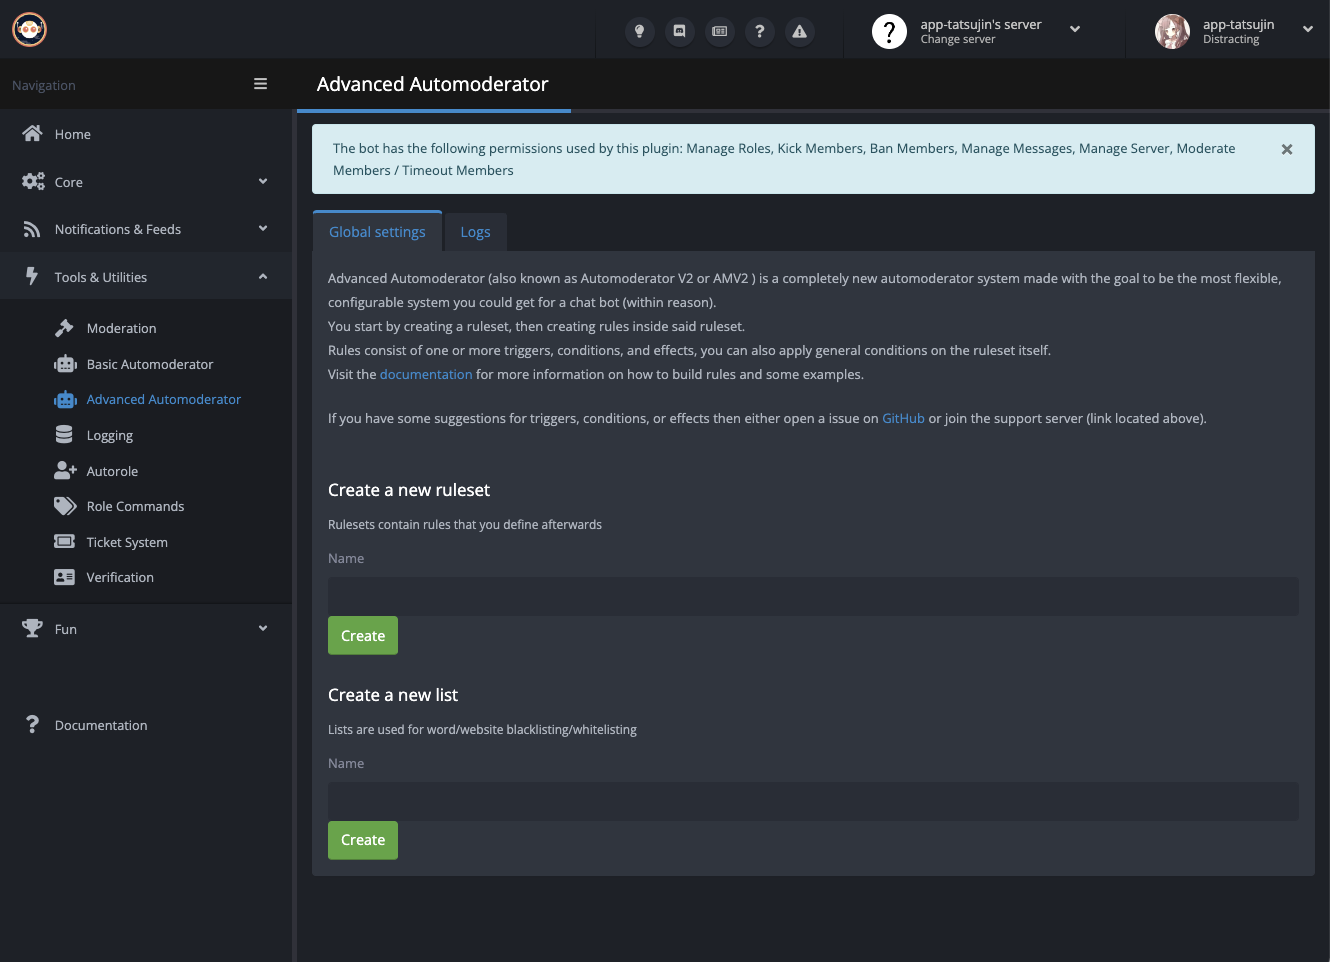Expand the Core section in the sidebar

pos(145,182)
